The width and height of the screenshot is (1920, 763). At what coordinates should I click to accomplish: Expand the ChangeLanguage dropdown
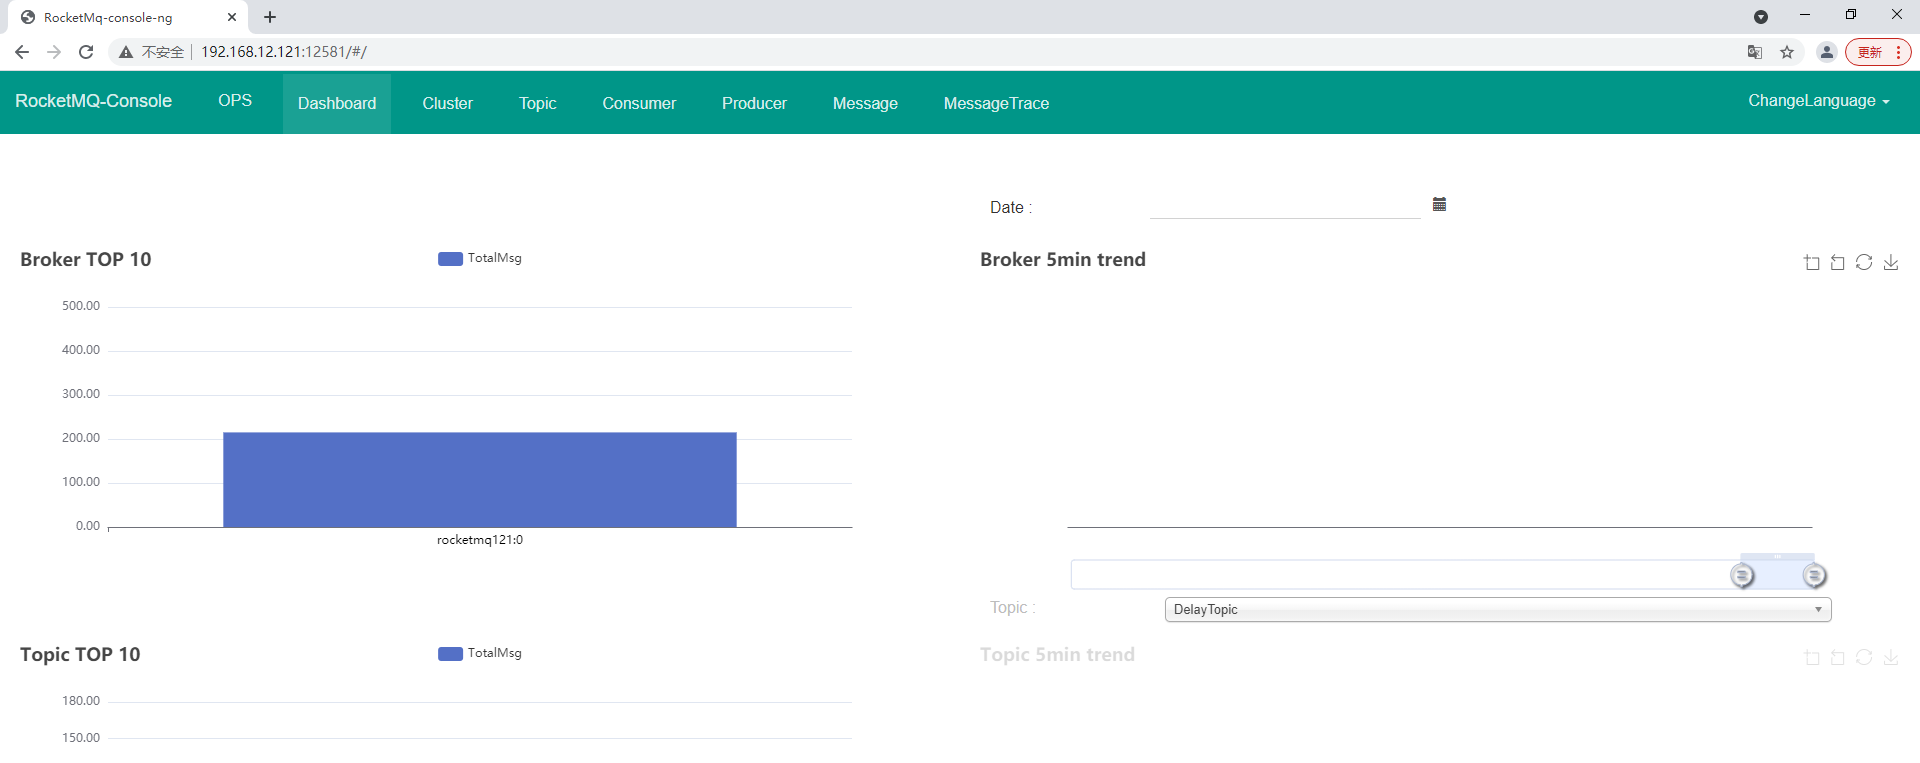click(1819, 101)
